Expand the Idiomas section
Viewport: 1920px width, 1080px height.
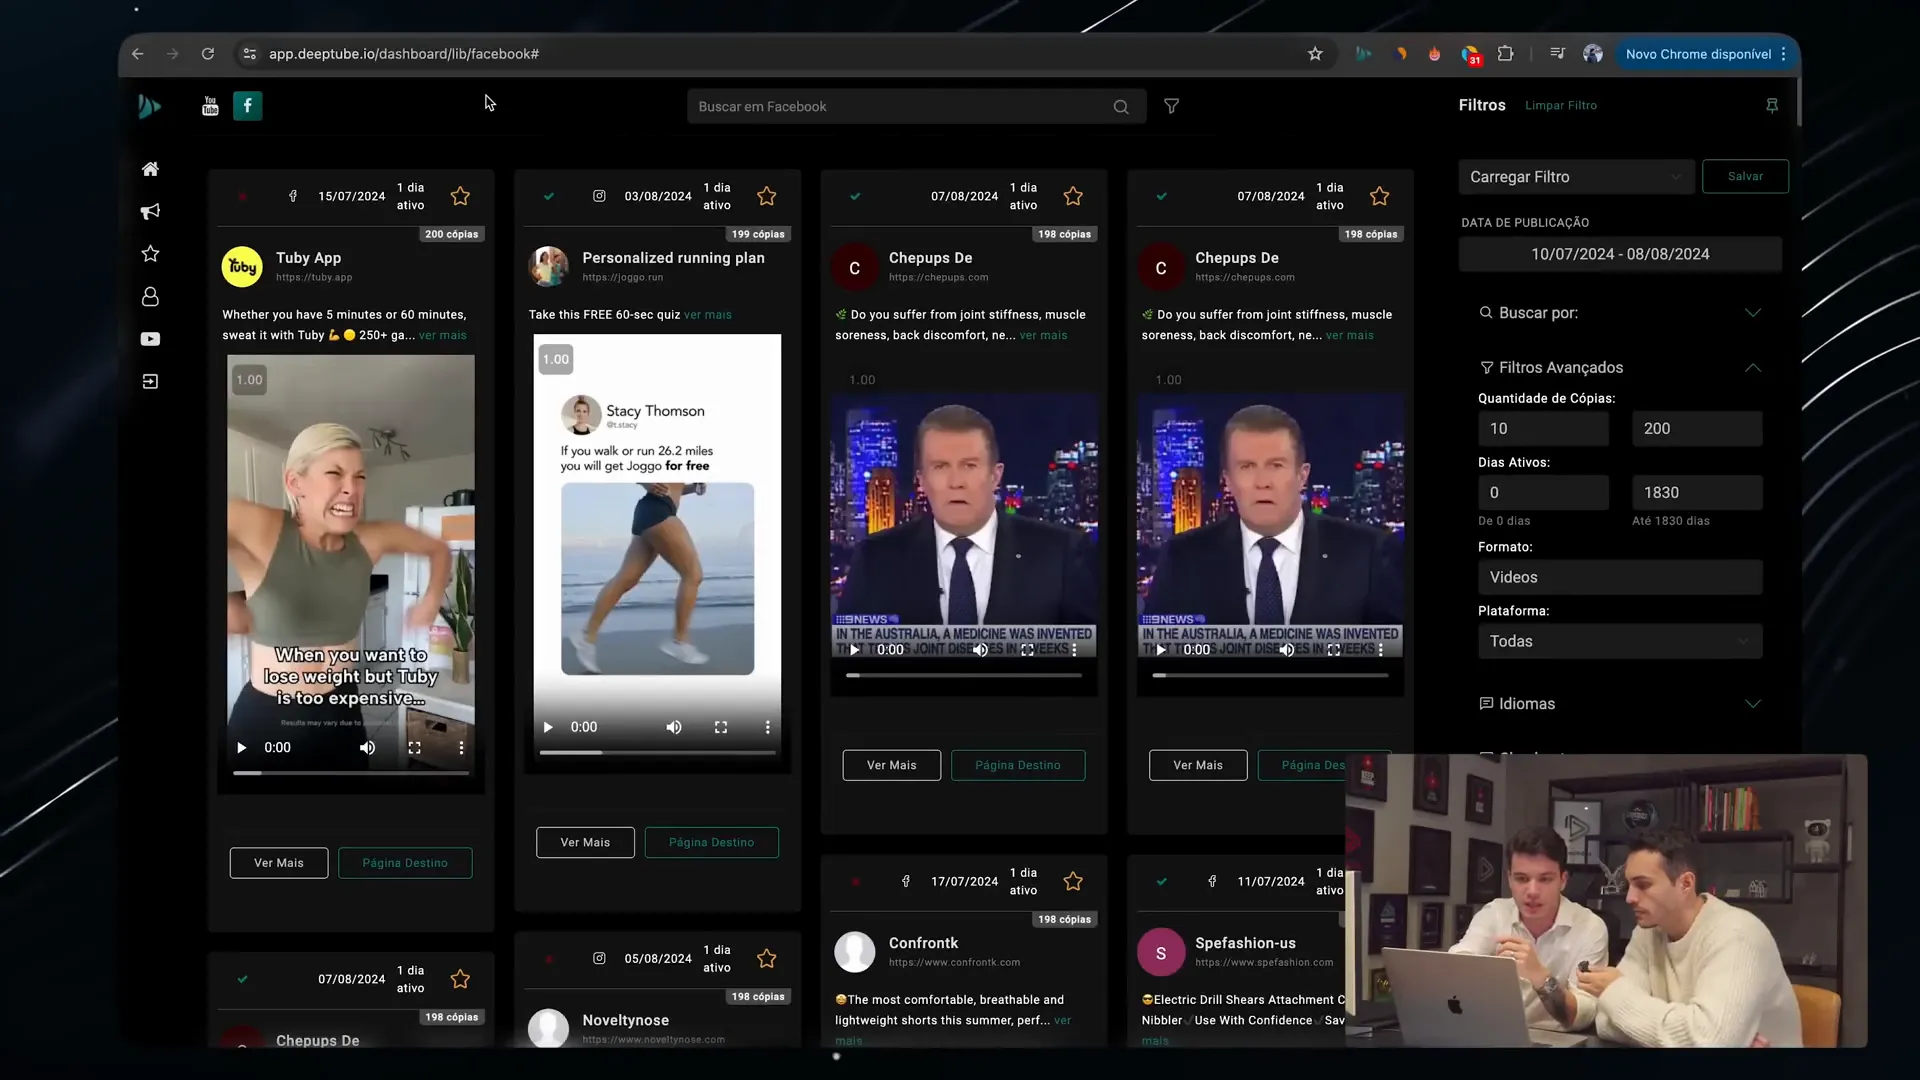(1620, 704)
